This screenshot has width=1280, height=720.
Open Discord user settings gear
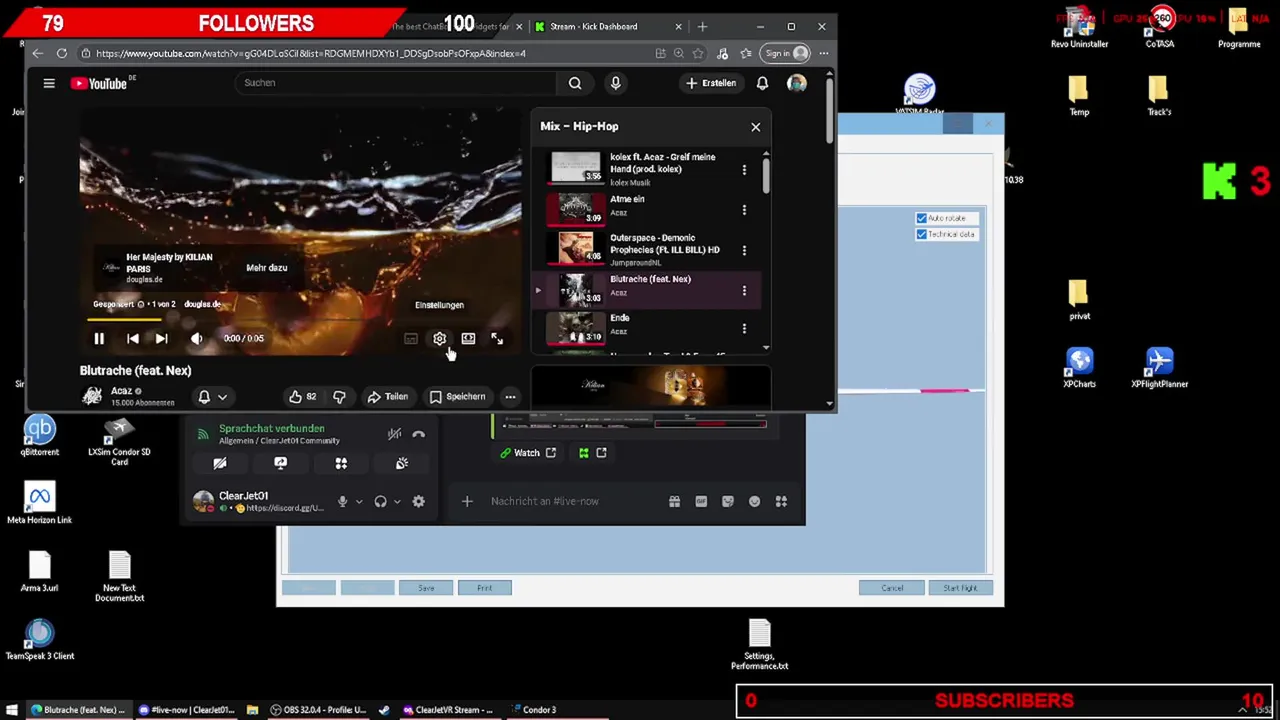pyautogui.click(x=418, y=502)
